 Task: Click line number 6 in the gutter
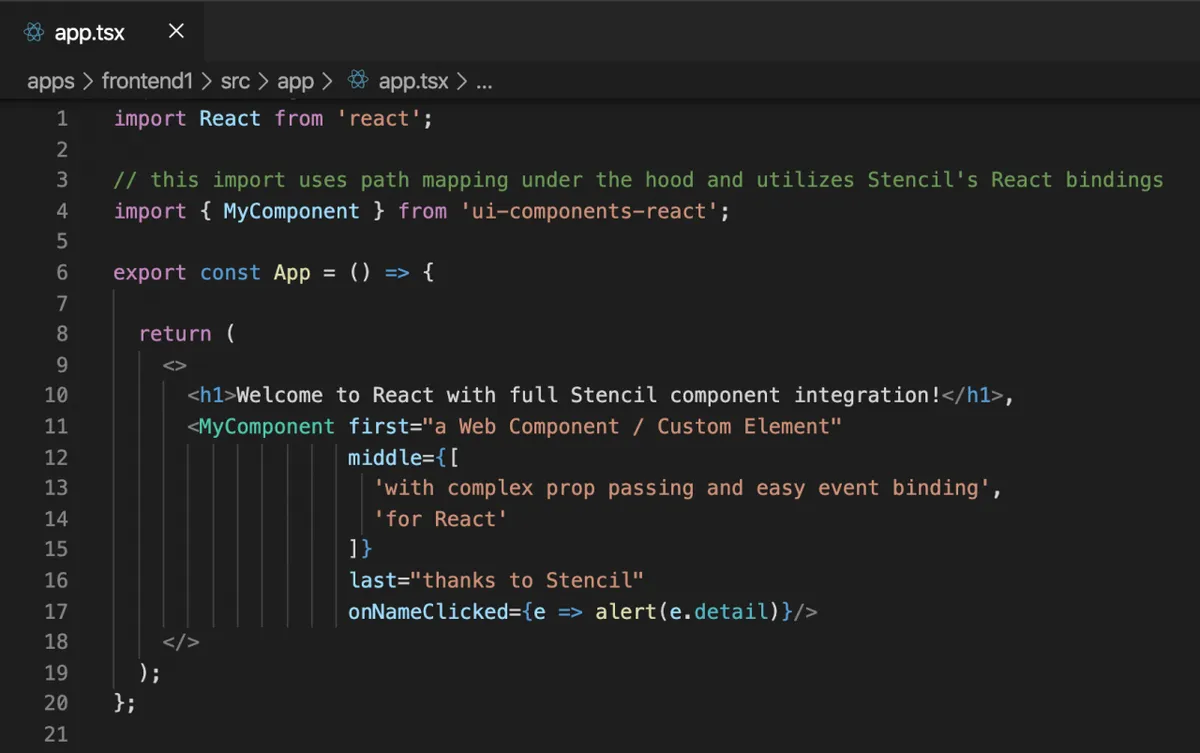tap(62, 273)
